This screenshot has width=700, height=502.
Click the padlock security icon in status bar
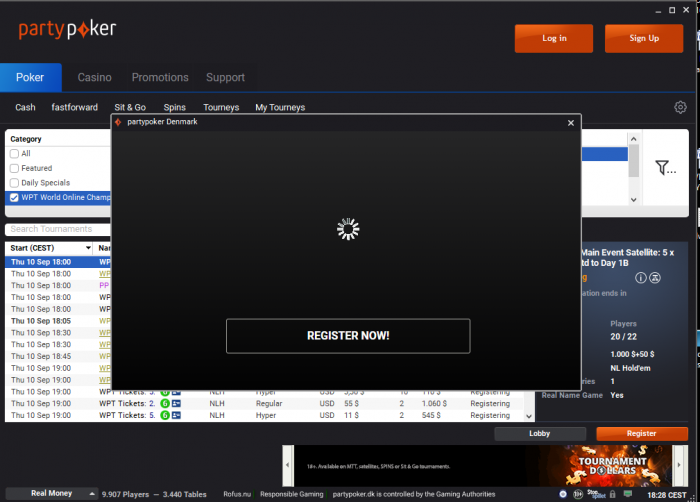[612, 494]
